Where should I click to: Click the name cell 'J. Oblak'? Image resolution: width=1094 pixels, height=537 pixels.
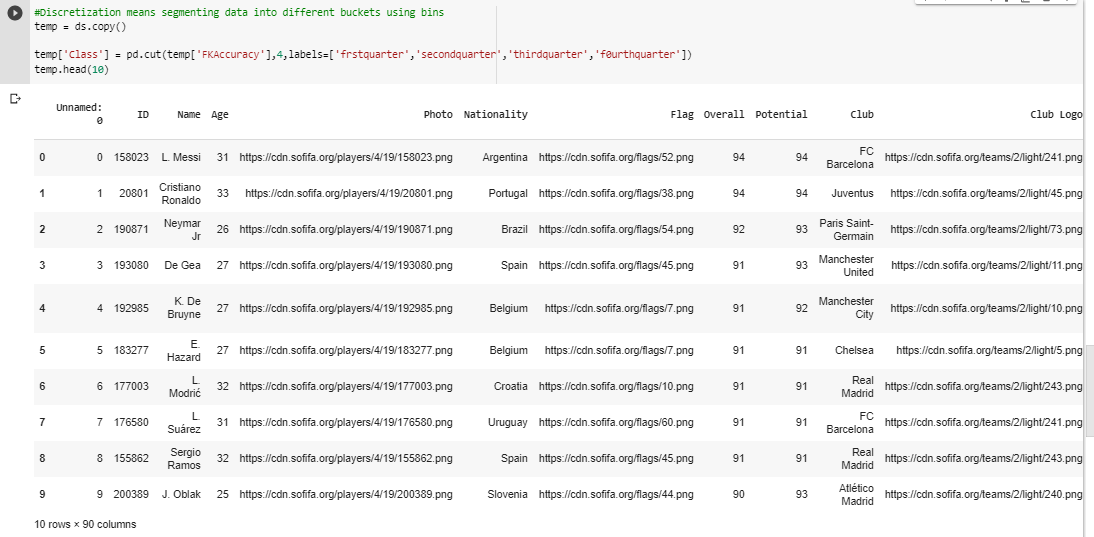click(x=181, y=494)
